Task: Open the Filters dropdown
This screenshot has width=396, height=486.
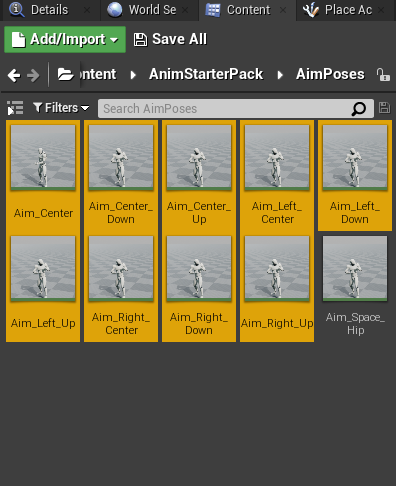Action: 61,108
